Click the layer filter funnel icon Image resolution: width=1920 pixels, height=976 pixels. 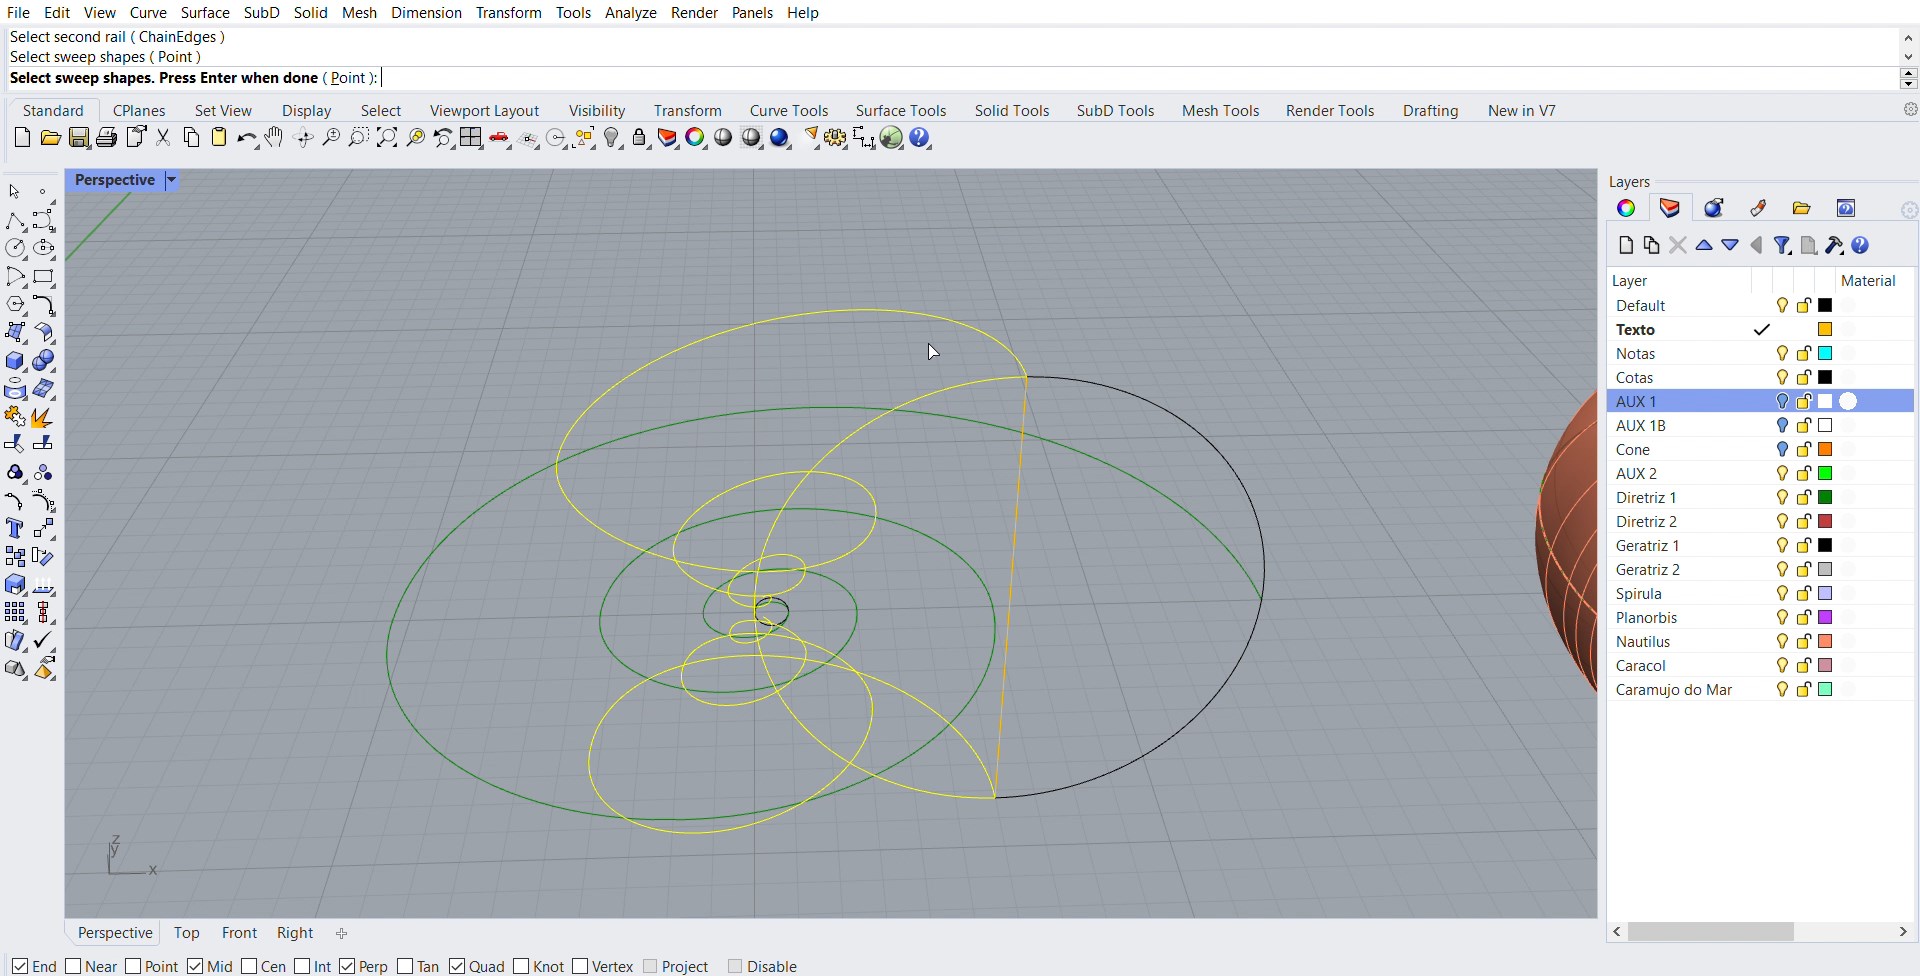tap(1782, 245)
